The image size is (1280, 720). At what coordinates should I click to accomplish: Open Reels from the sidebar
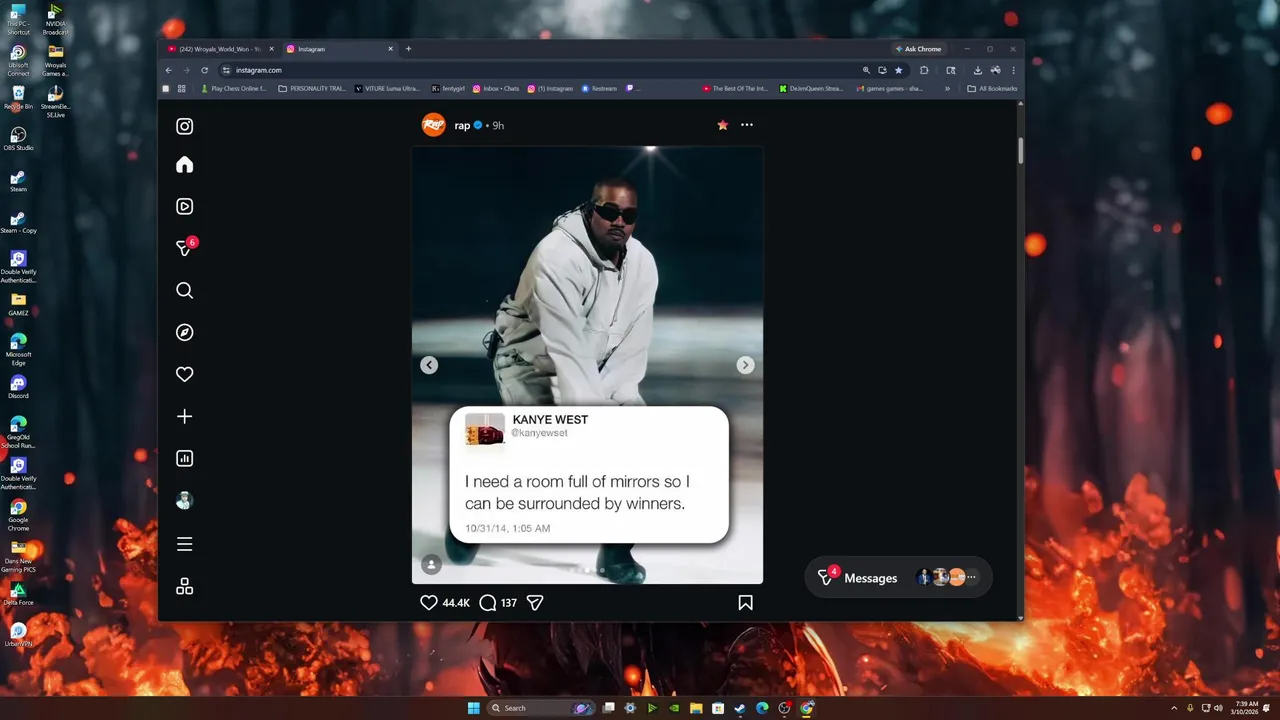click(x=185, y=207)
